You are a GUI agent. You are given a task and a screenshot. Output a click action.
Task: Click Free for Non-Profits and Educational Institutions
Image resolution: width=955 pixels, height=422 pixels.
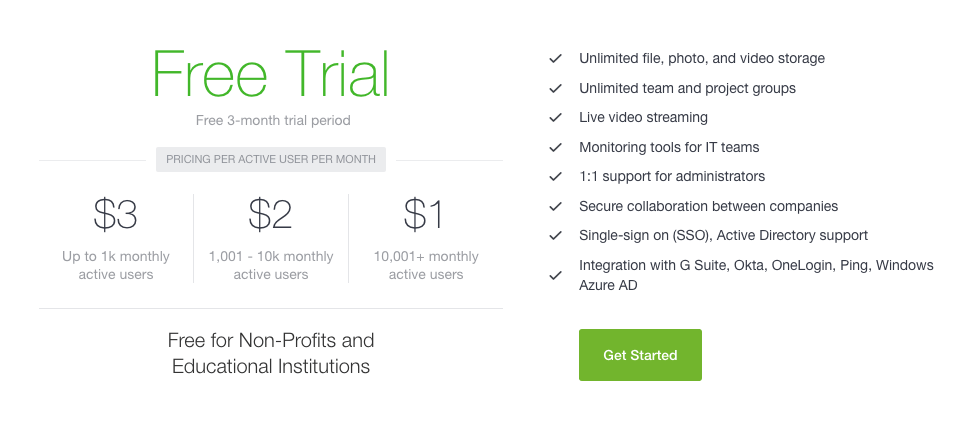coord(271,353)
